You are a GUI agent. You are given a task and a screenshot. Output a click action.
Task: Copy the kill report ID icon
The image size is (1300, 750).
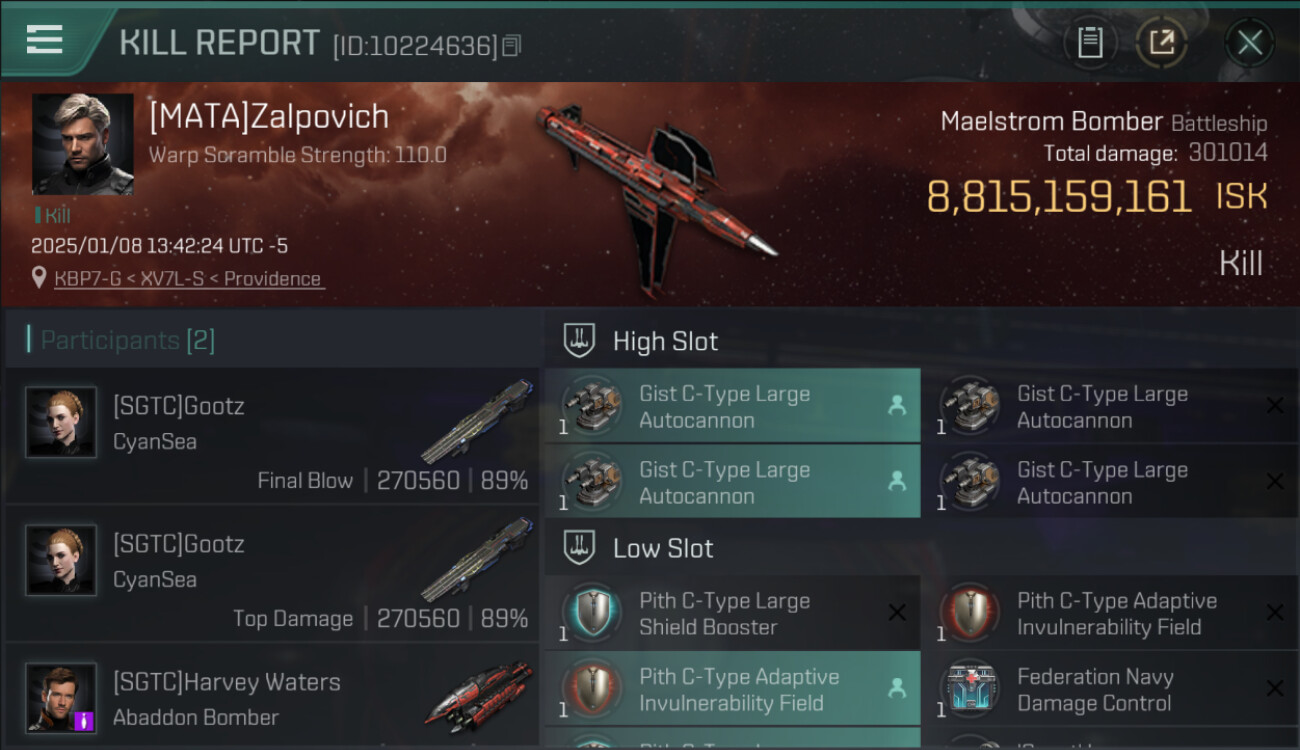[511, 46]
